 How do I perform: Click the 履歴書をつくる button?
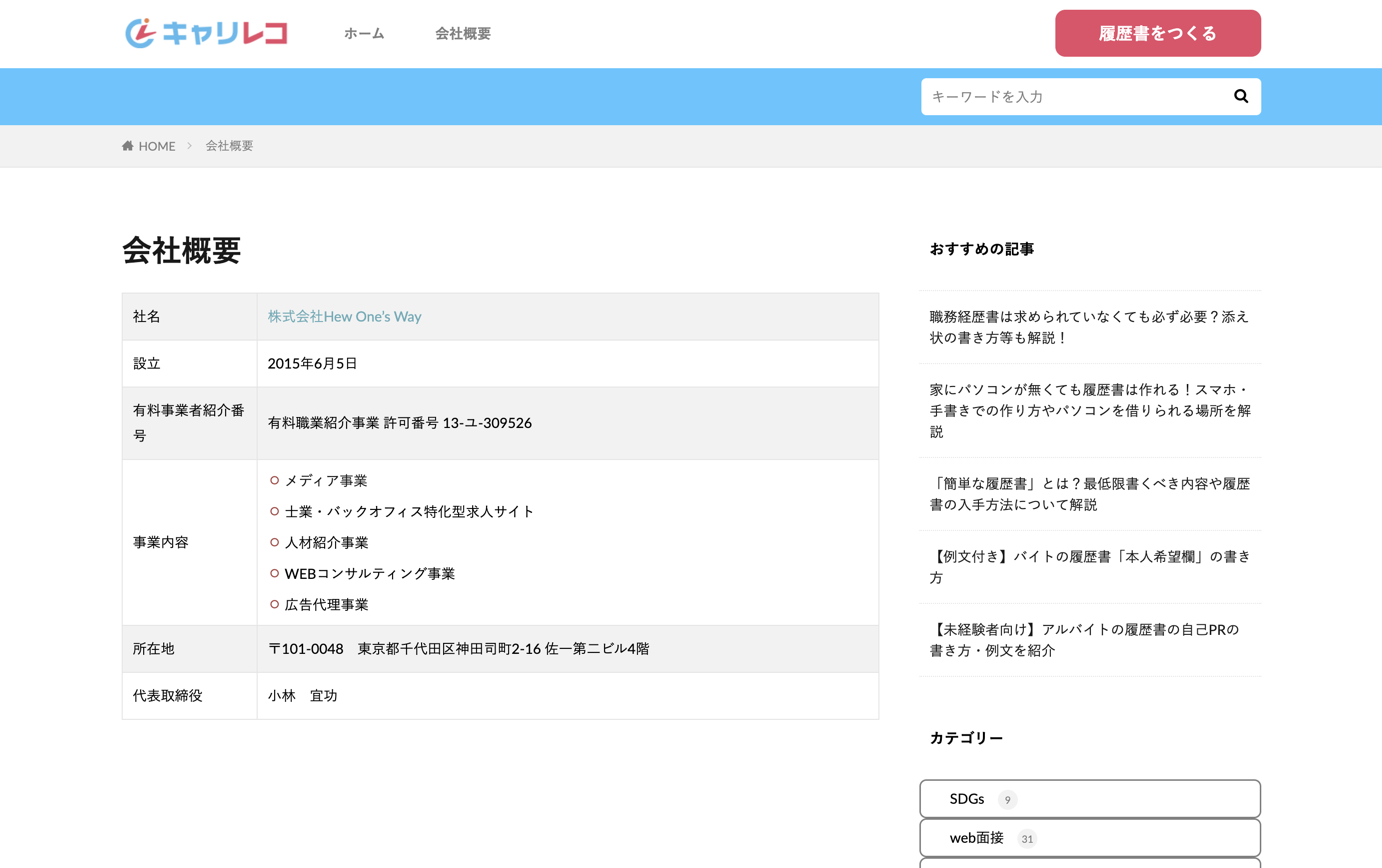pos(1157,32)
